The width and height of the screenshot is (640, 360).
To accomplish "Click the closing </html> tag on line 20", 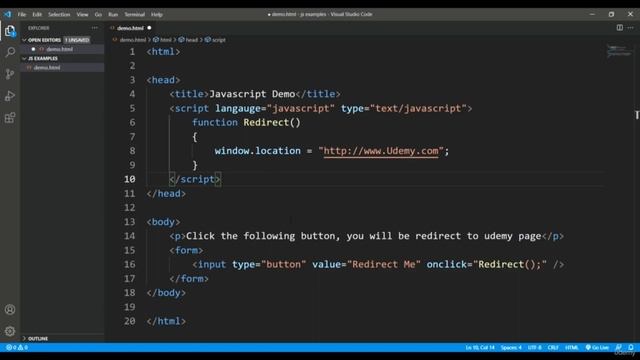I will point(166,321).
